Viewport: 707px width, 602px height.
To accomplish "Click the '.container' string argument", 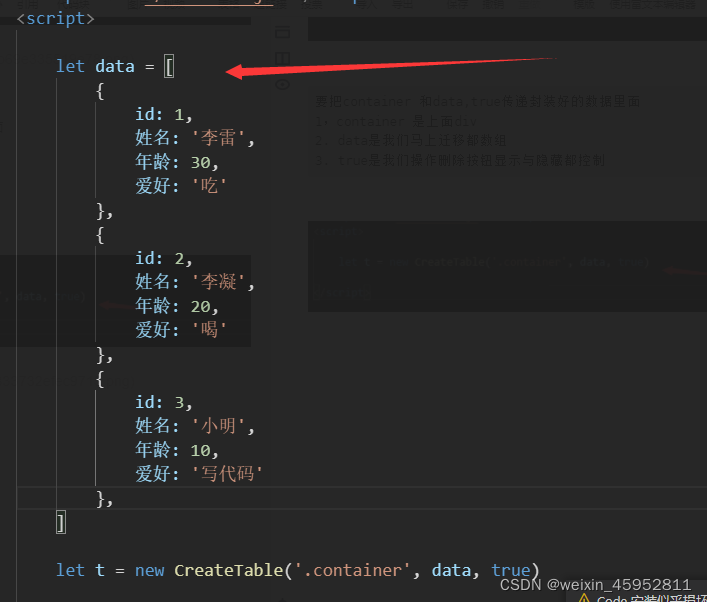I will point(352,570).
